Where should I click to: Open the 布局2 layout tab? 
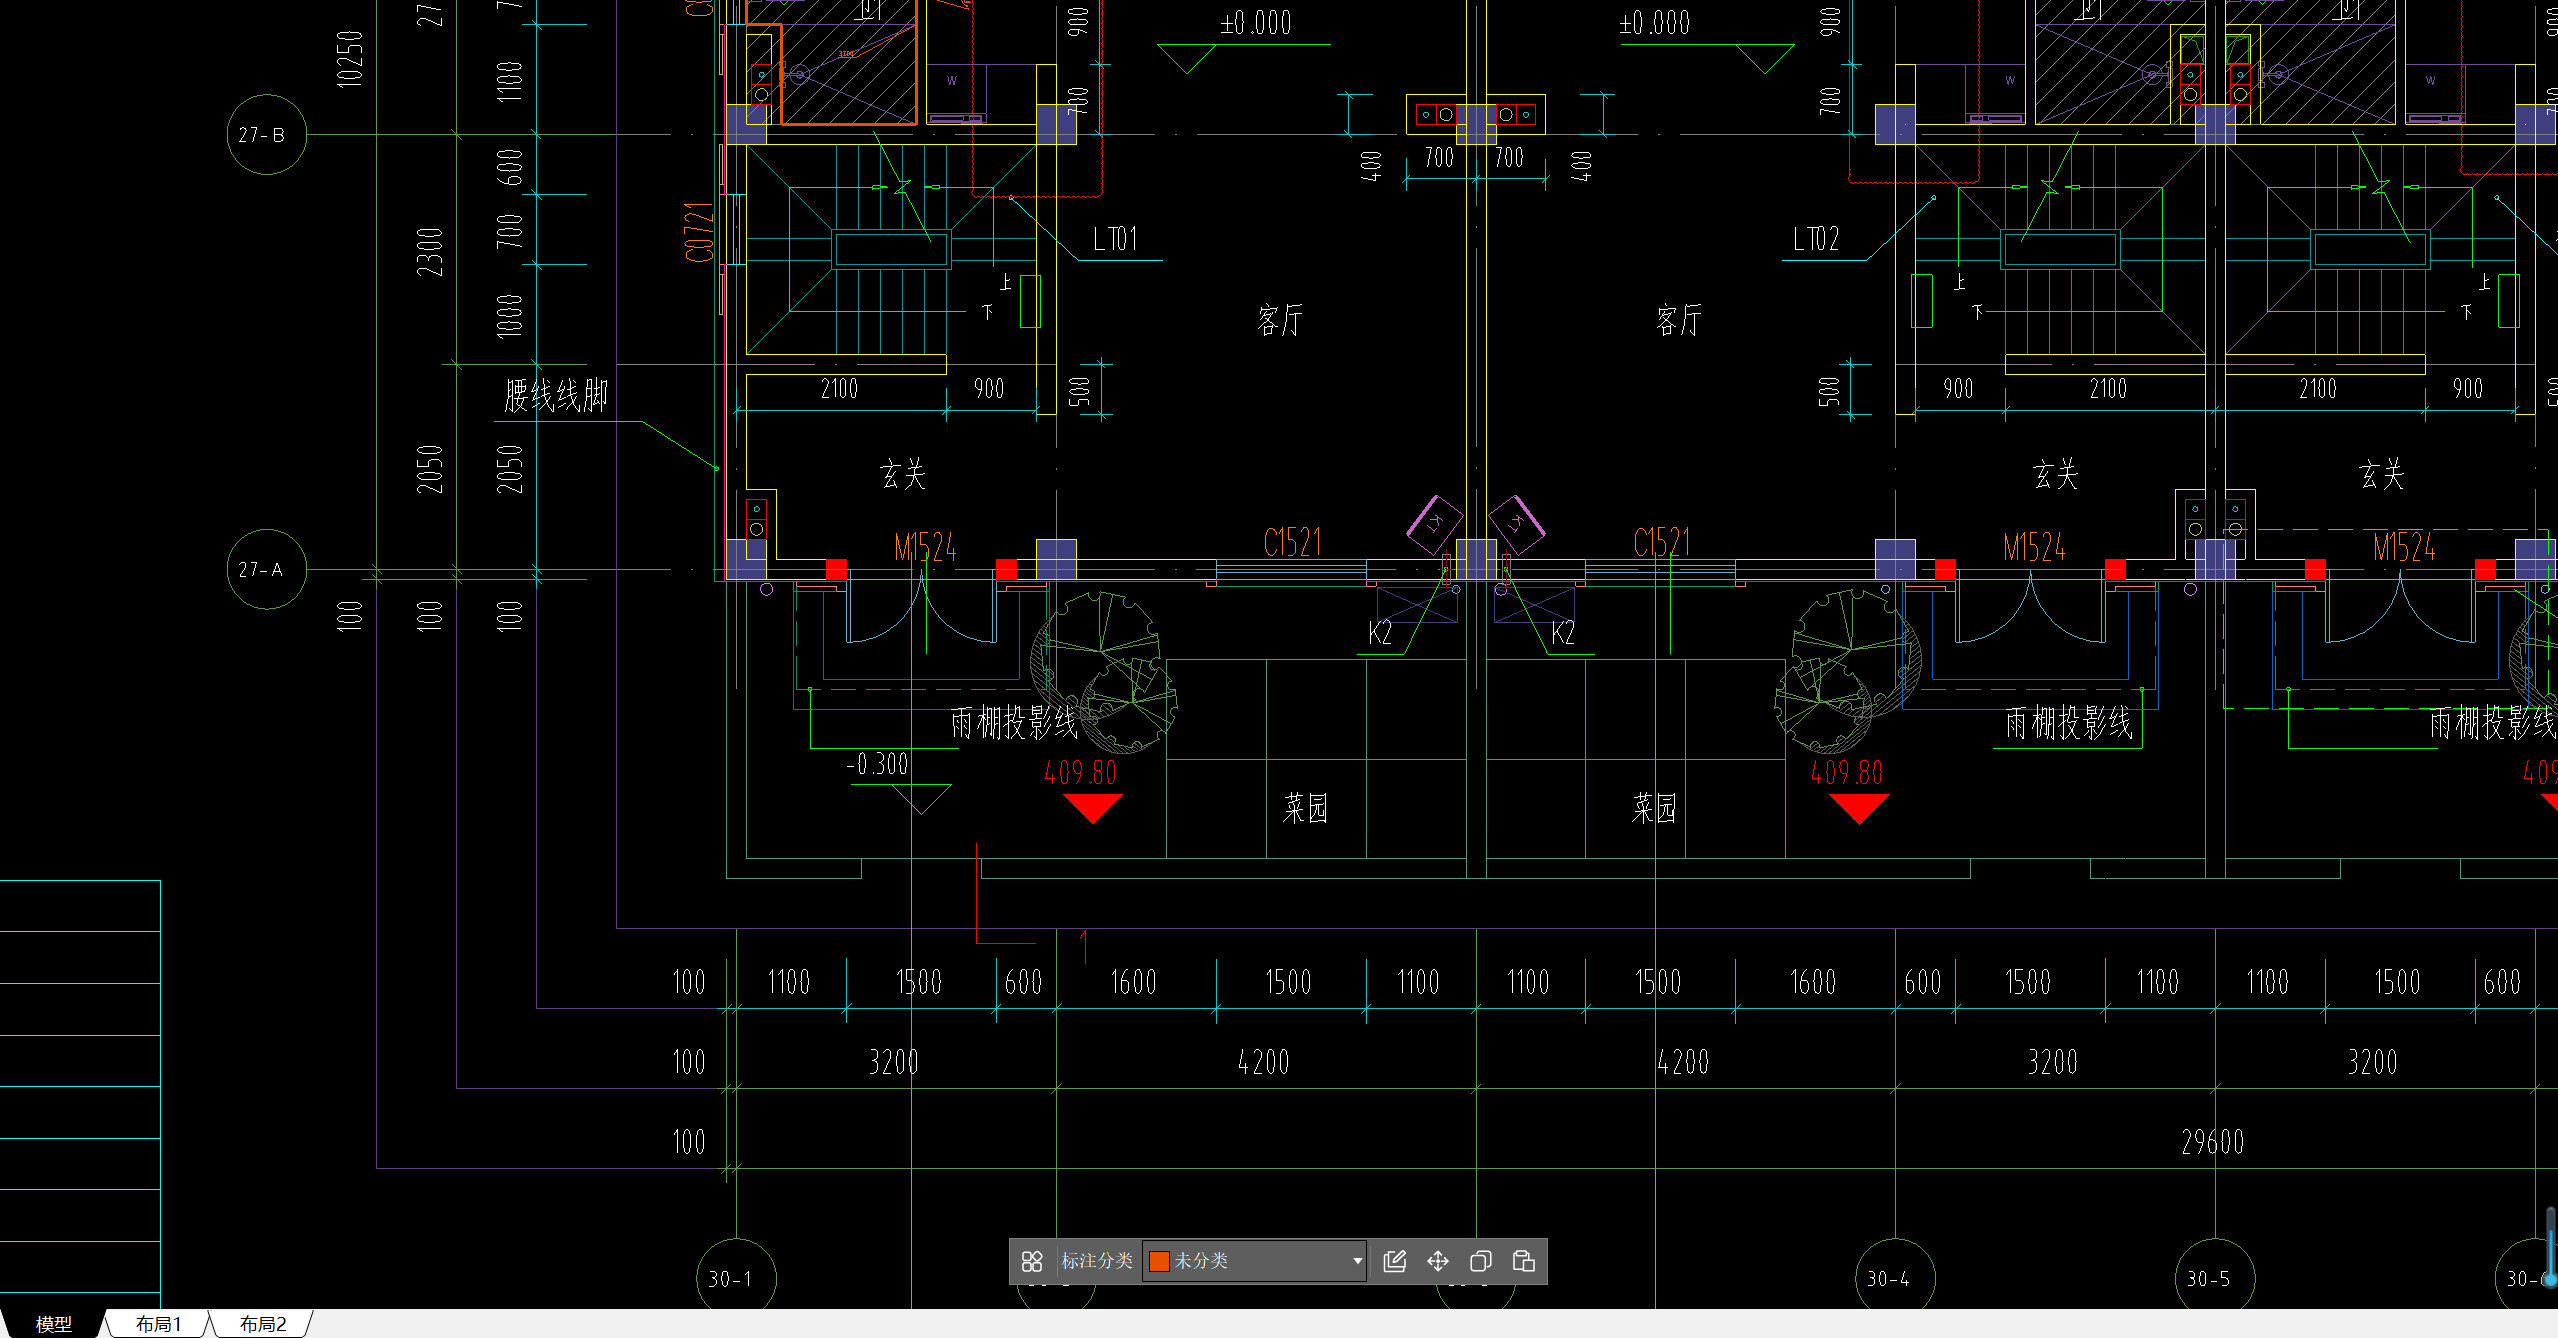pos(262,1324)
